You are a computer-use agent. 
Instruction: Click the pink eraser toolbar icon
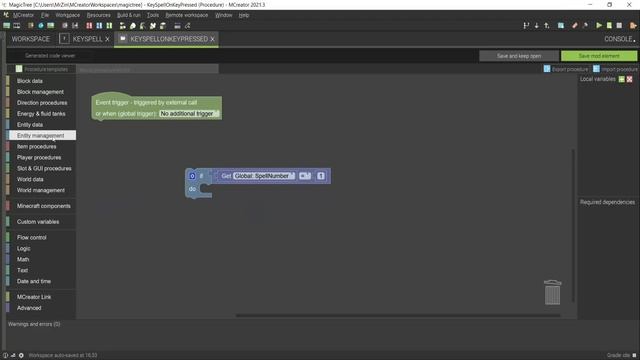coord(575,25)
